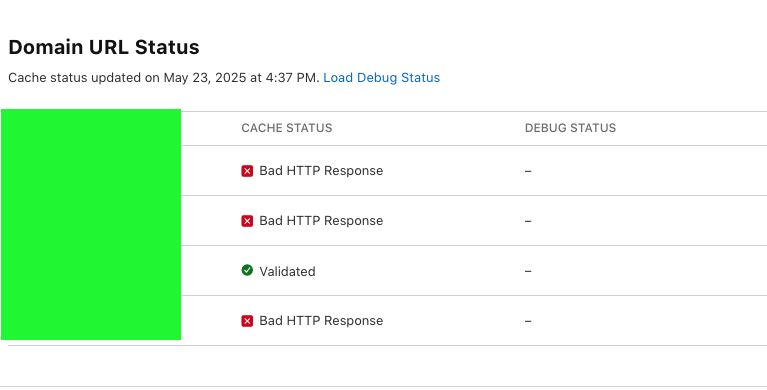Click the Domain URL Status heading
The image size is (767, 390).
(x=104, y=47)
